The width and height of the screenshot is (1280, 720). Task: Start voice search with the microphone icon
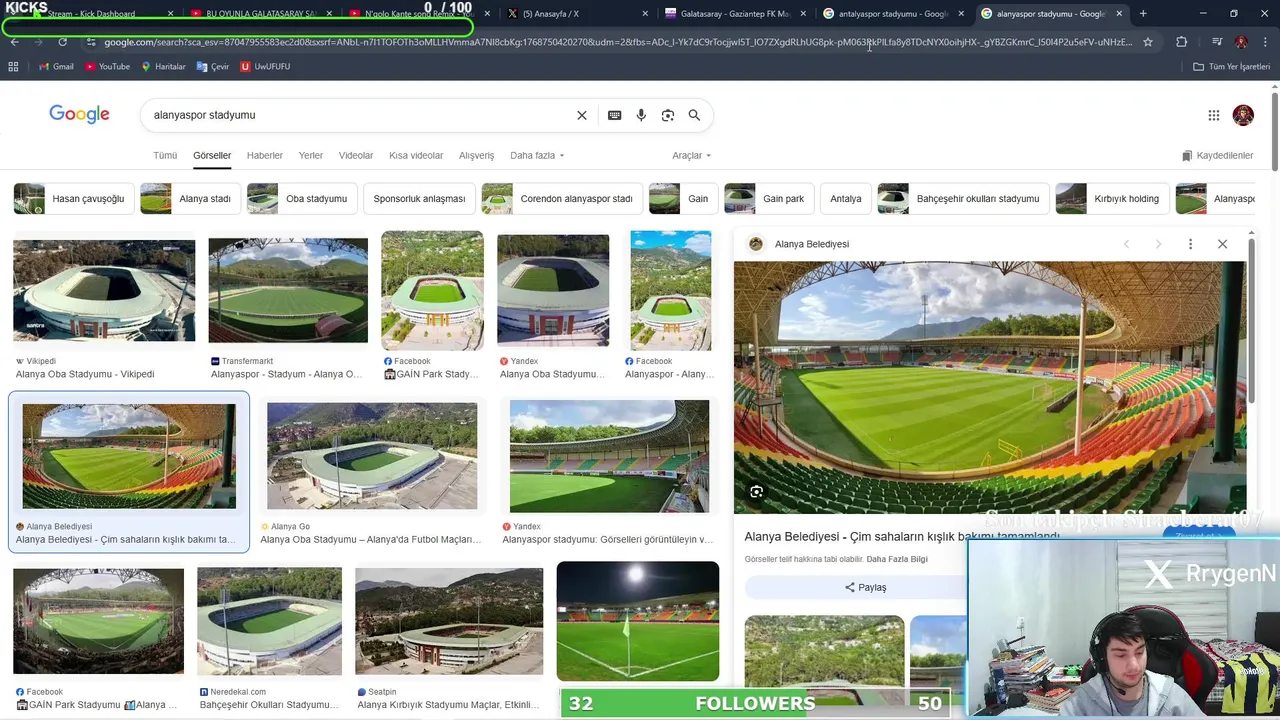click(x=641, y=115)
